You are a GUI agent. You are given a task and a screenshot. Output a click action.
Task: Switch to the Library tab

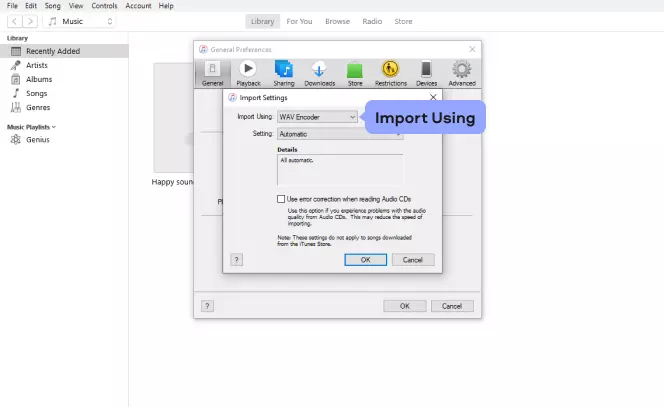pyautogui.click(x=263, y=21)
